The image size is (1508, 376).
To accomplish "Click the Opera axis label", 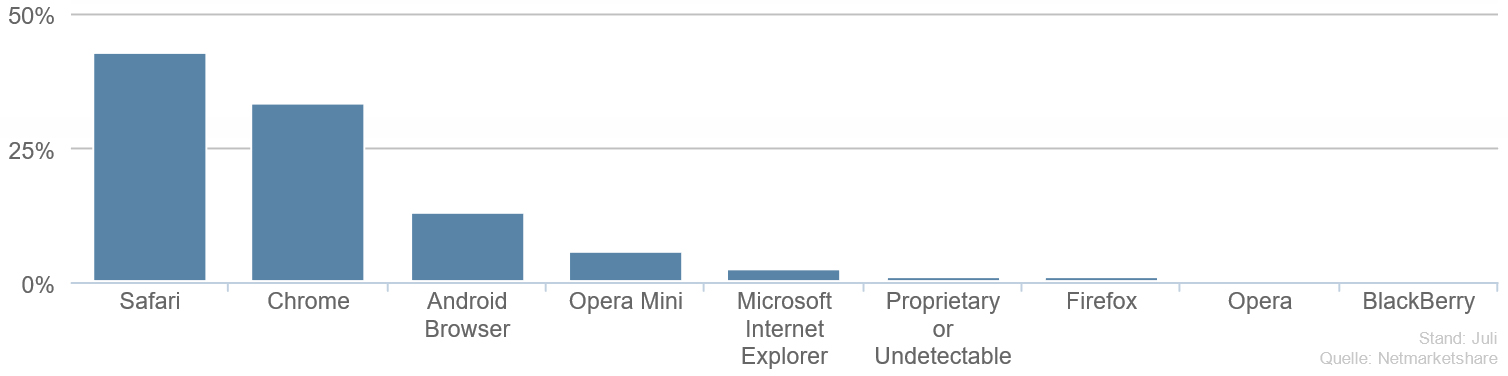I will click(x=1260, y=301).
